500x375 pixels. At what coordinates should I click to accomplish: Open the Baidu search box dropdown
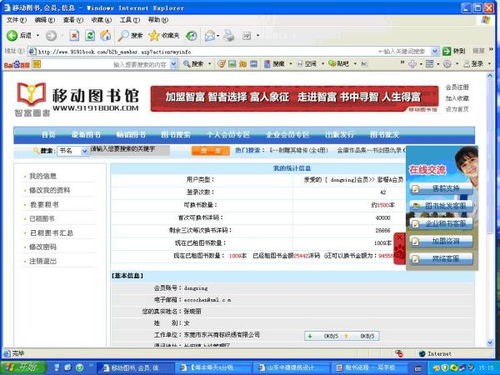[x=173, y=64]
